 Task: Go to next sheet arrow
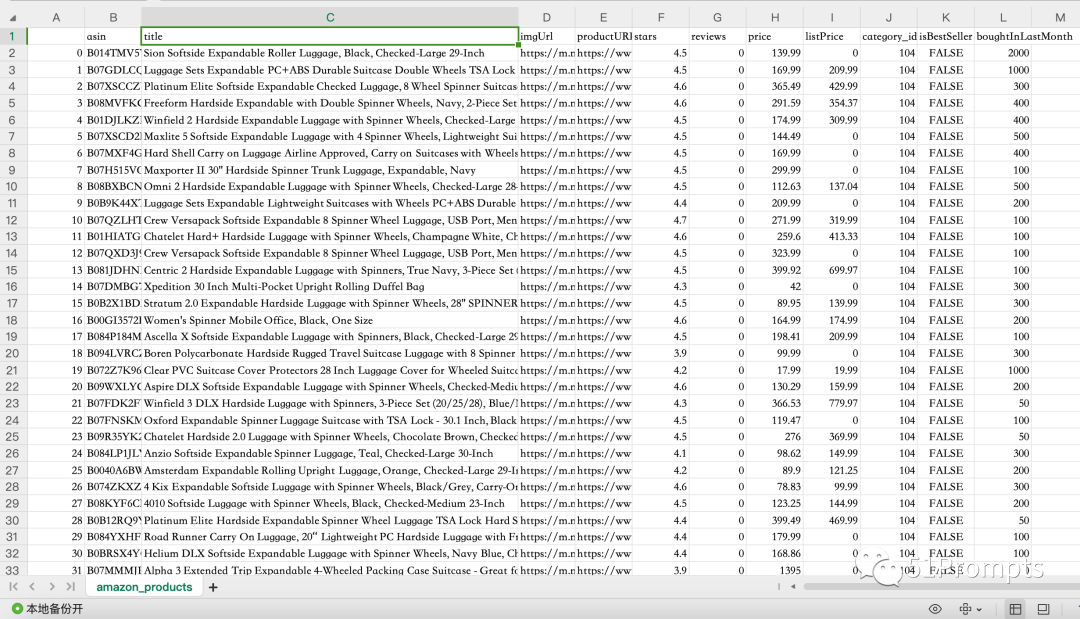[52, 587]
